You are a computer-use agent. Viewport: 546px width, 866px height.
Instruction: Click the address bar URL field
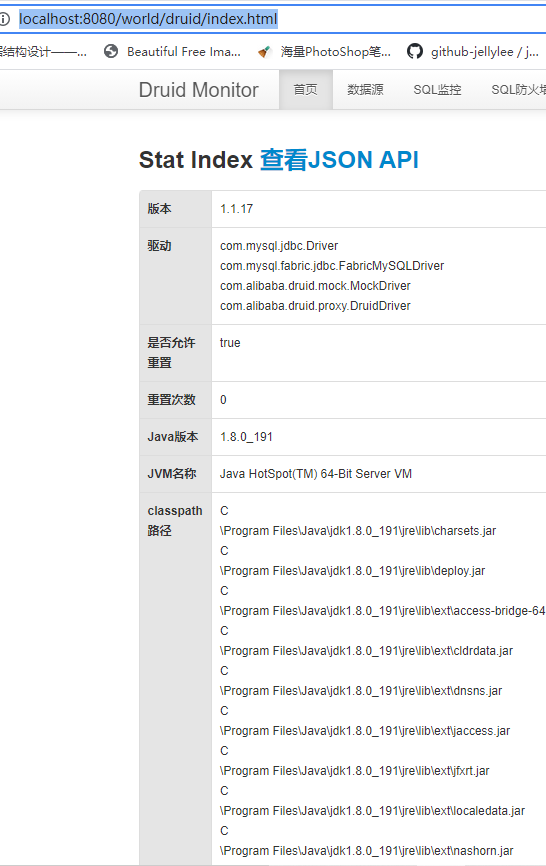276,19
